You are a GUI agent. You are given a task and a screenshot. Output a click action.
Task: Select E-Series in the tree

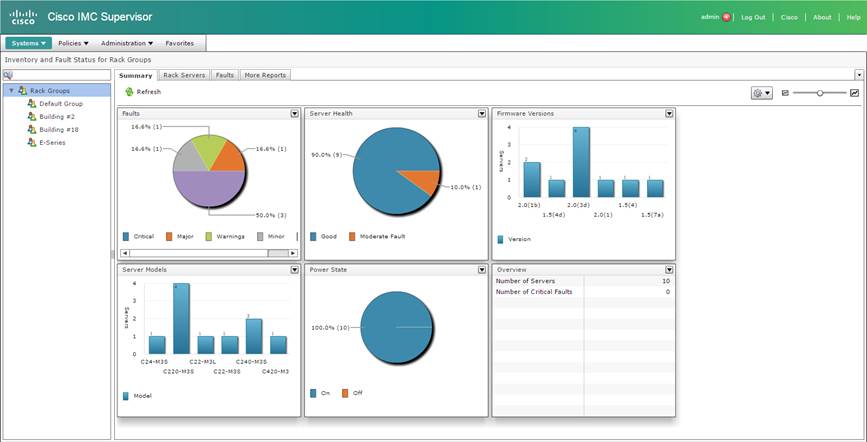52,142
